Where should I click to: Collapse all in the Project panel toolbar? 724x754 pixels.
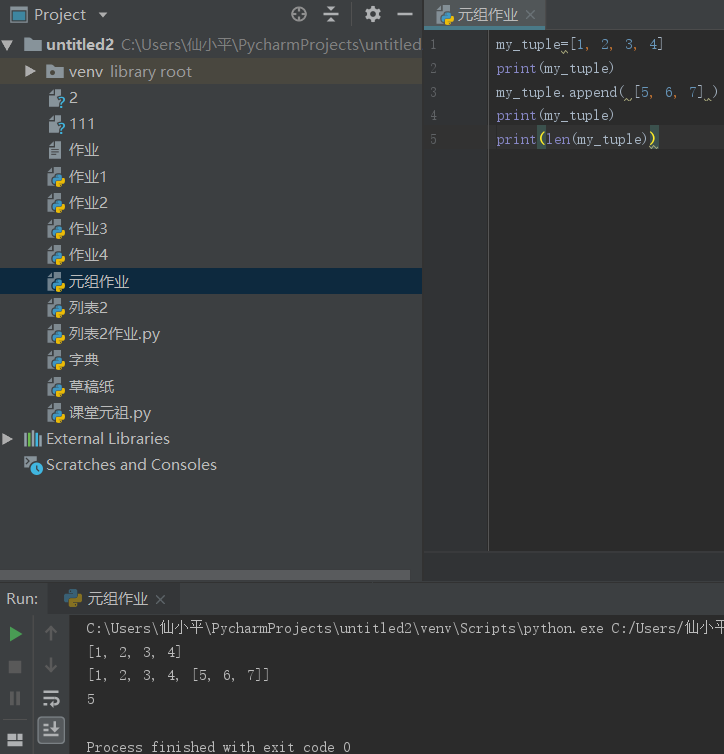click(x=331, y=14)
